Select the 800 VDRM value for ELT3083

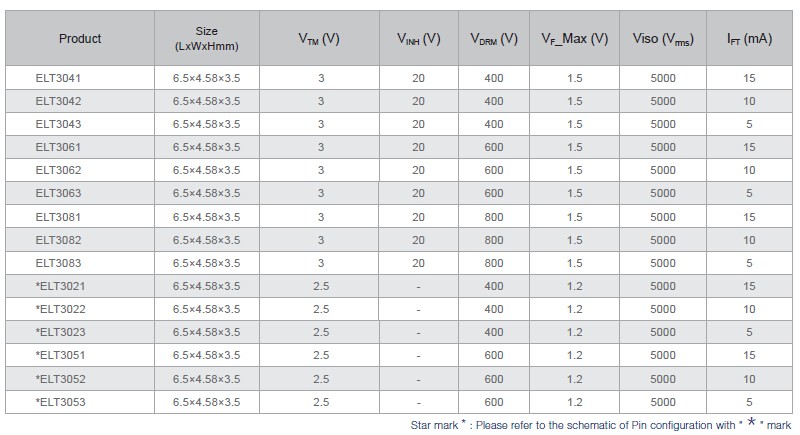[x=494, y=263]
